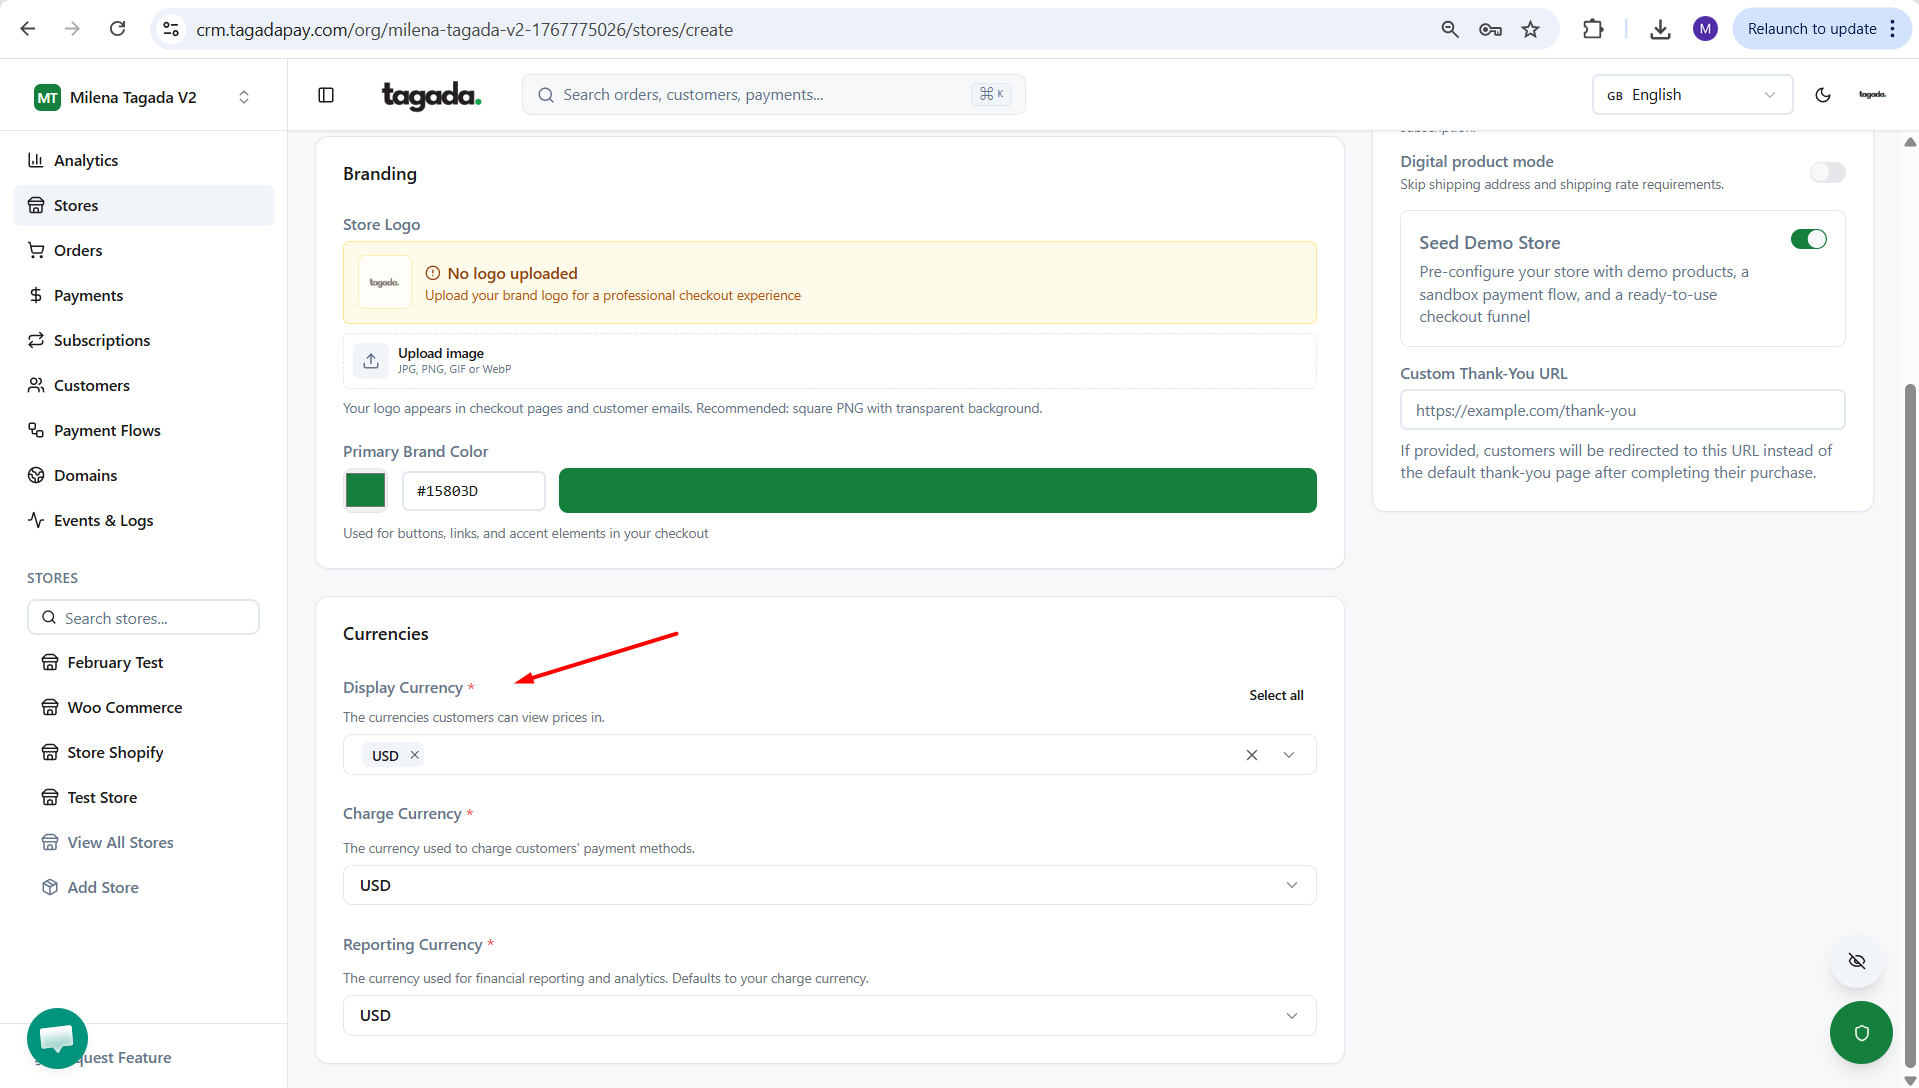Open the English language selector
Viewport: 1919px width, 1088px height.
pyautogui.click(x=1691, y=95)
